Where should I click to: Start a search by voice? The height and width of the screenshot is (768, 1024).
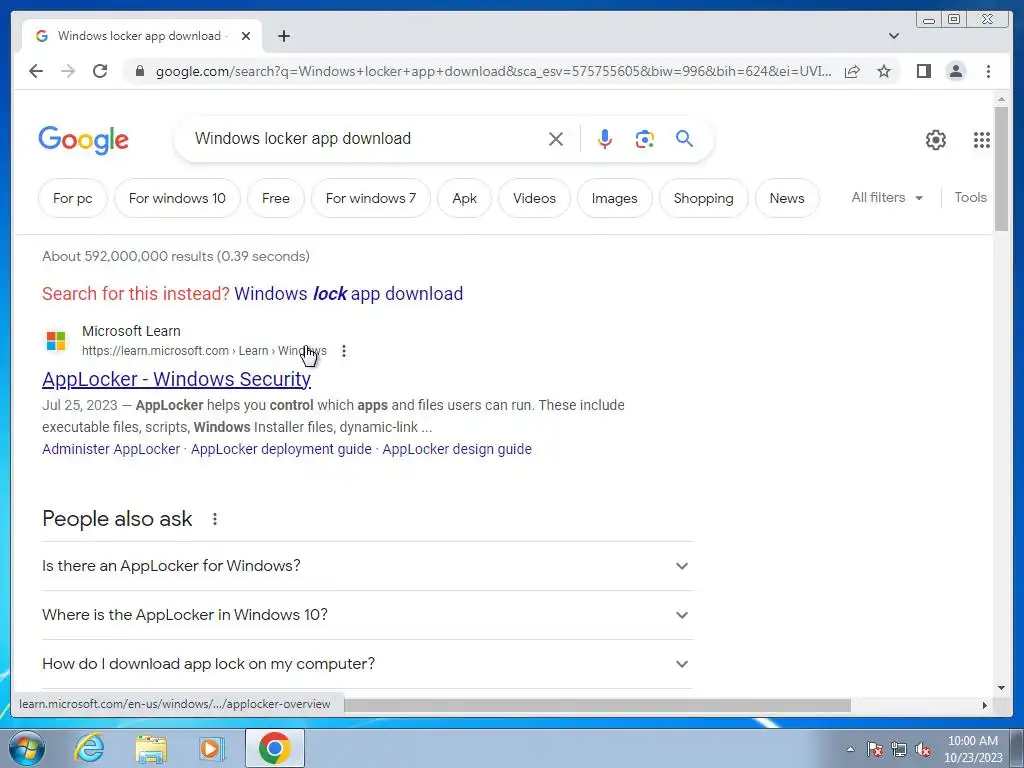(605, 139)
